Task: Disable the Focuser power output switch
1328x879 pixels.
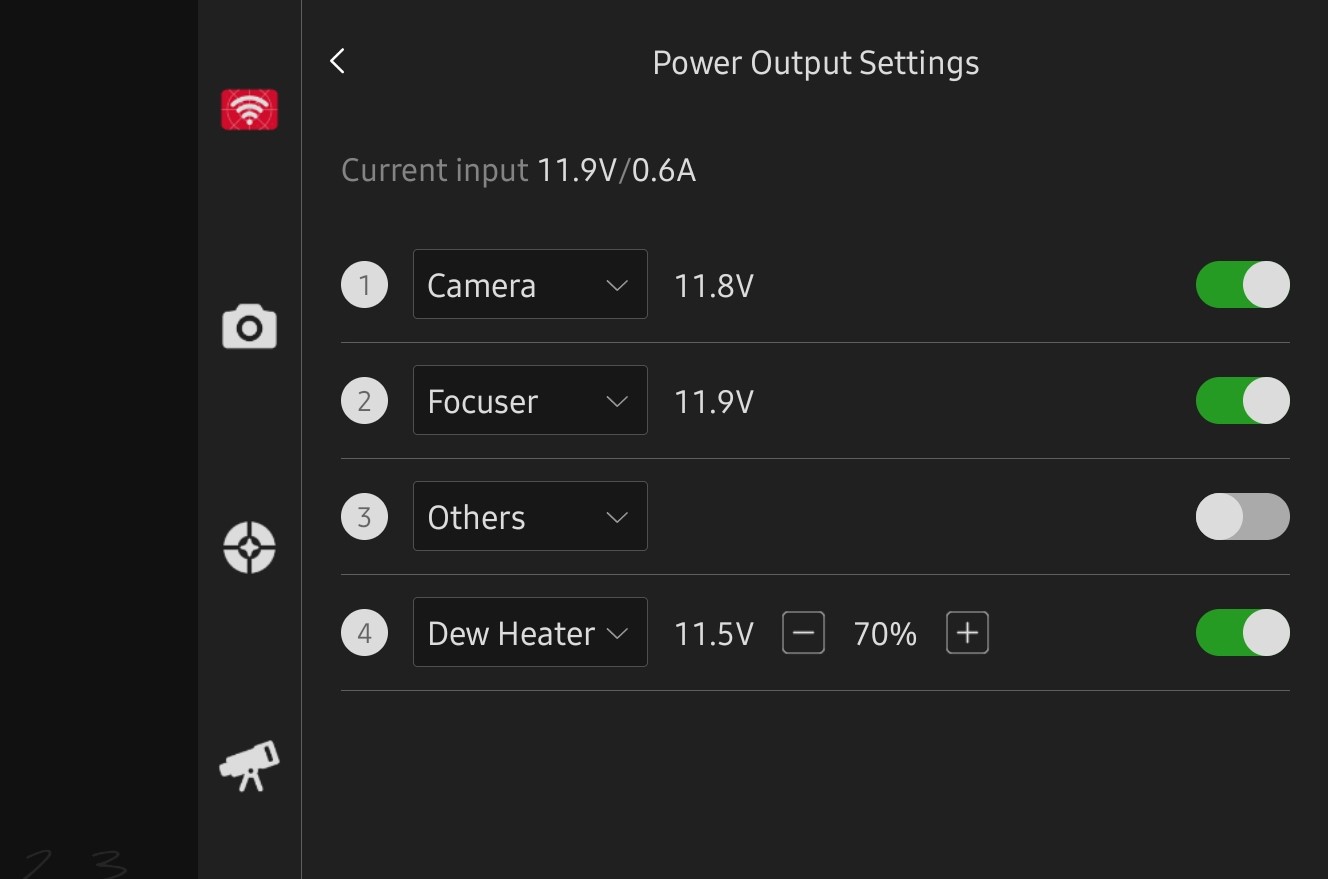Action: (1242, 401)
